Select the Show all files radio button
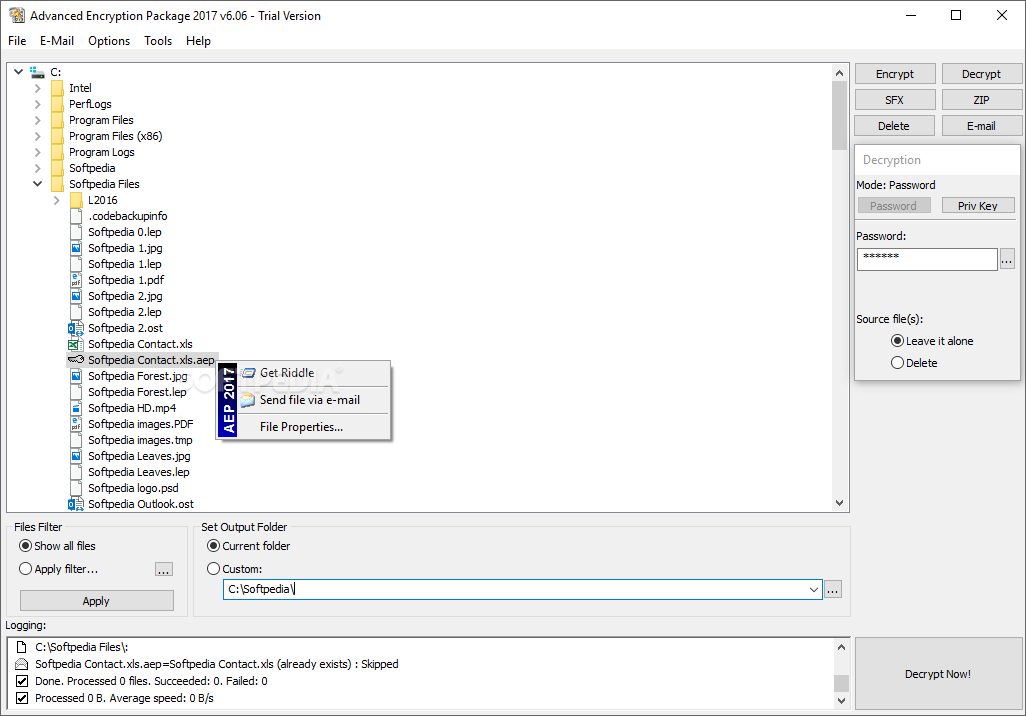Viewport: 1026px width, 716px height. click(26, 545)
